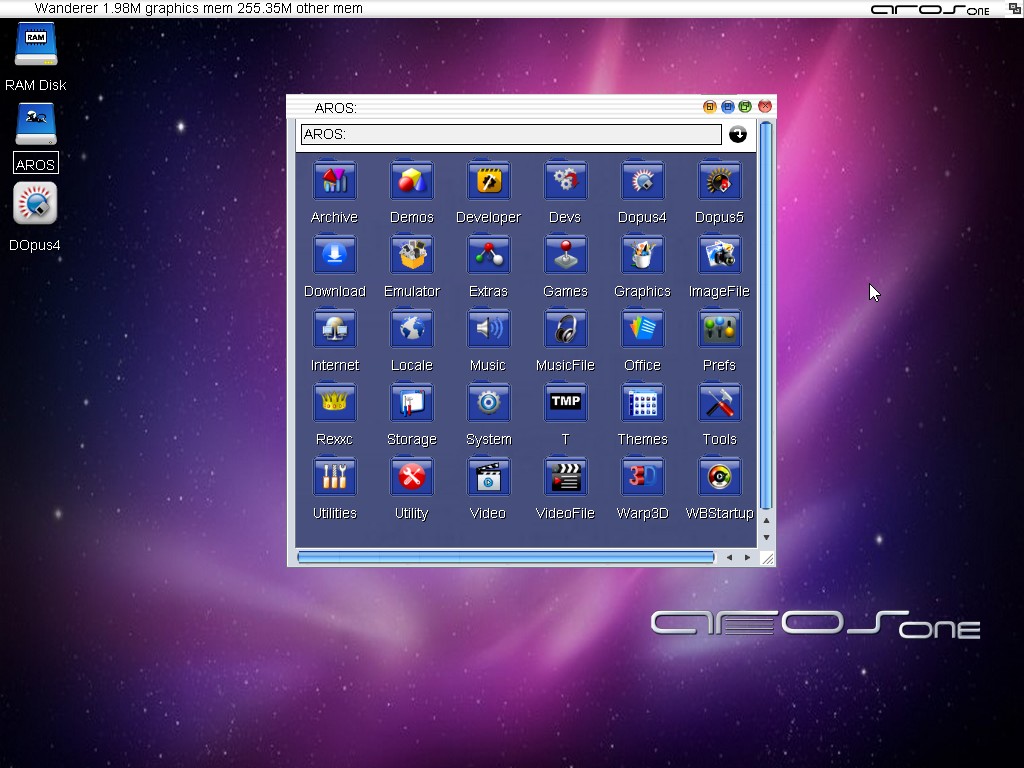Screen dimensions: 1024x768
Task: Open the Prefs drawer icon
Action: tap(719, 329)
